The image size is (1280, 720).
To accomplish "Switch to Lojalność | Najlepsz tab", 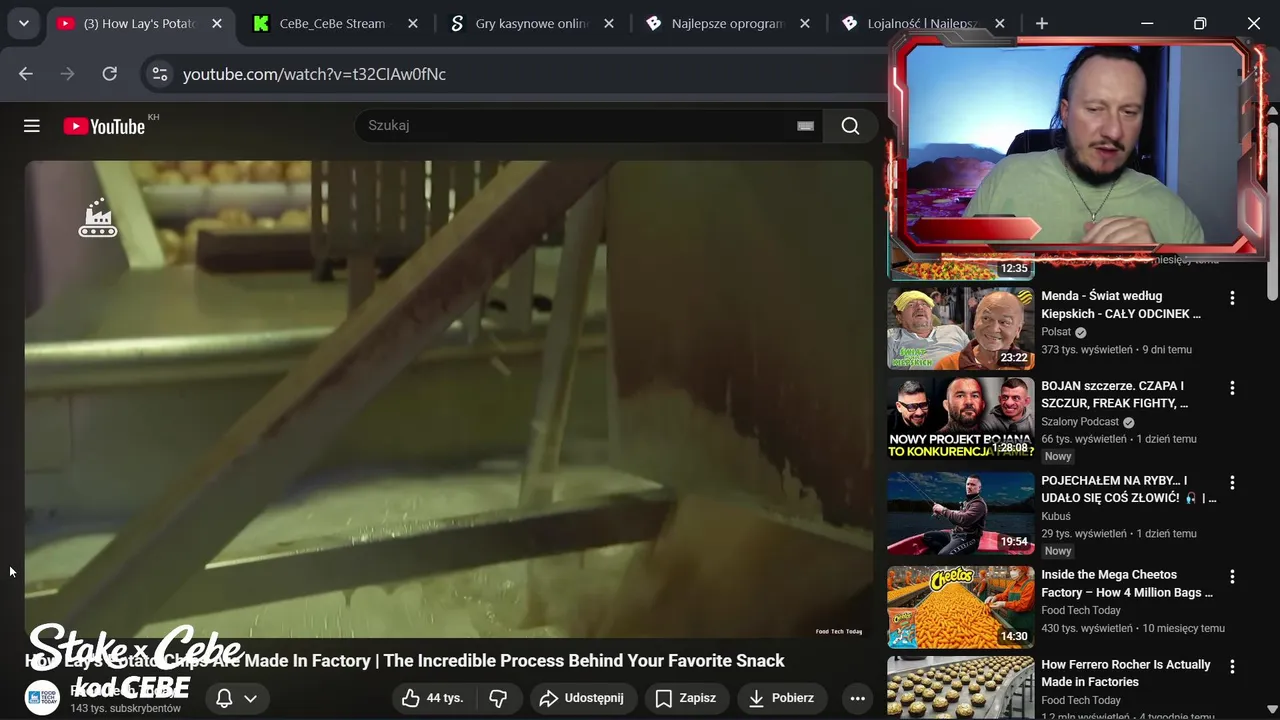I will [x=922, y=23].
